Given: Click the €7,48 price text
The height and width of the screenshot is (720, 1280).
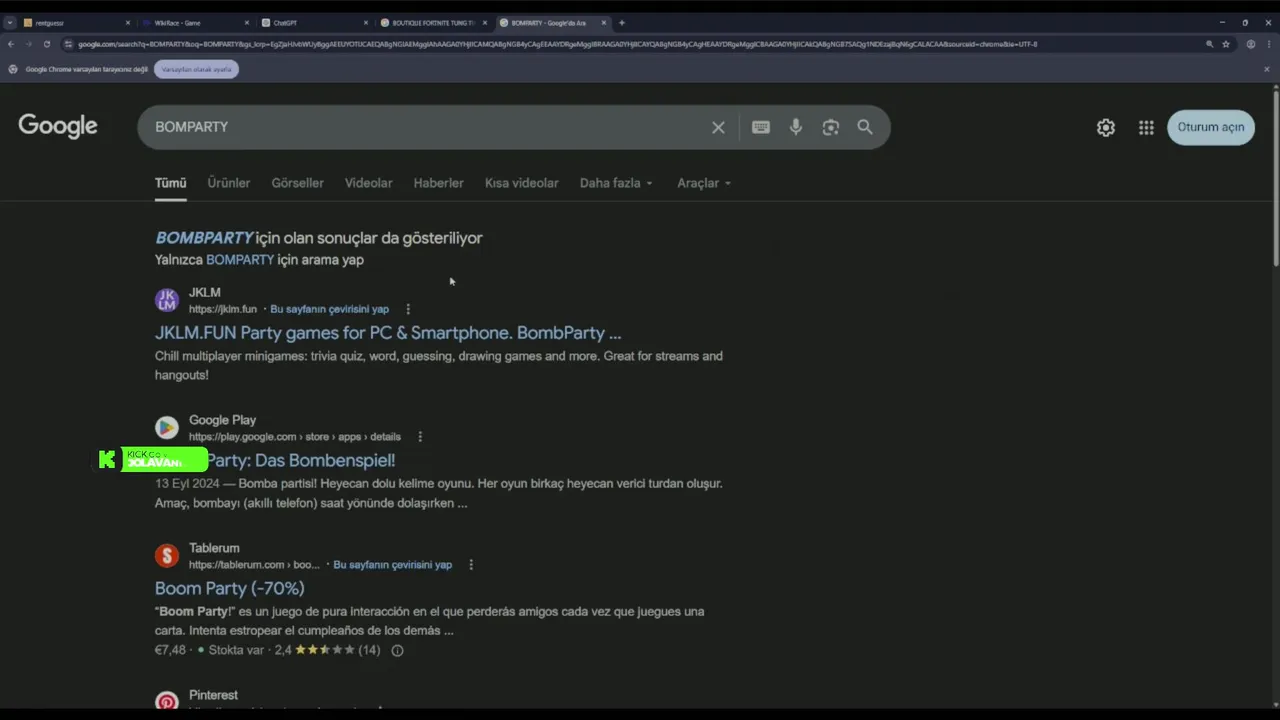Looking at the screenshot, I should point(170,650).
